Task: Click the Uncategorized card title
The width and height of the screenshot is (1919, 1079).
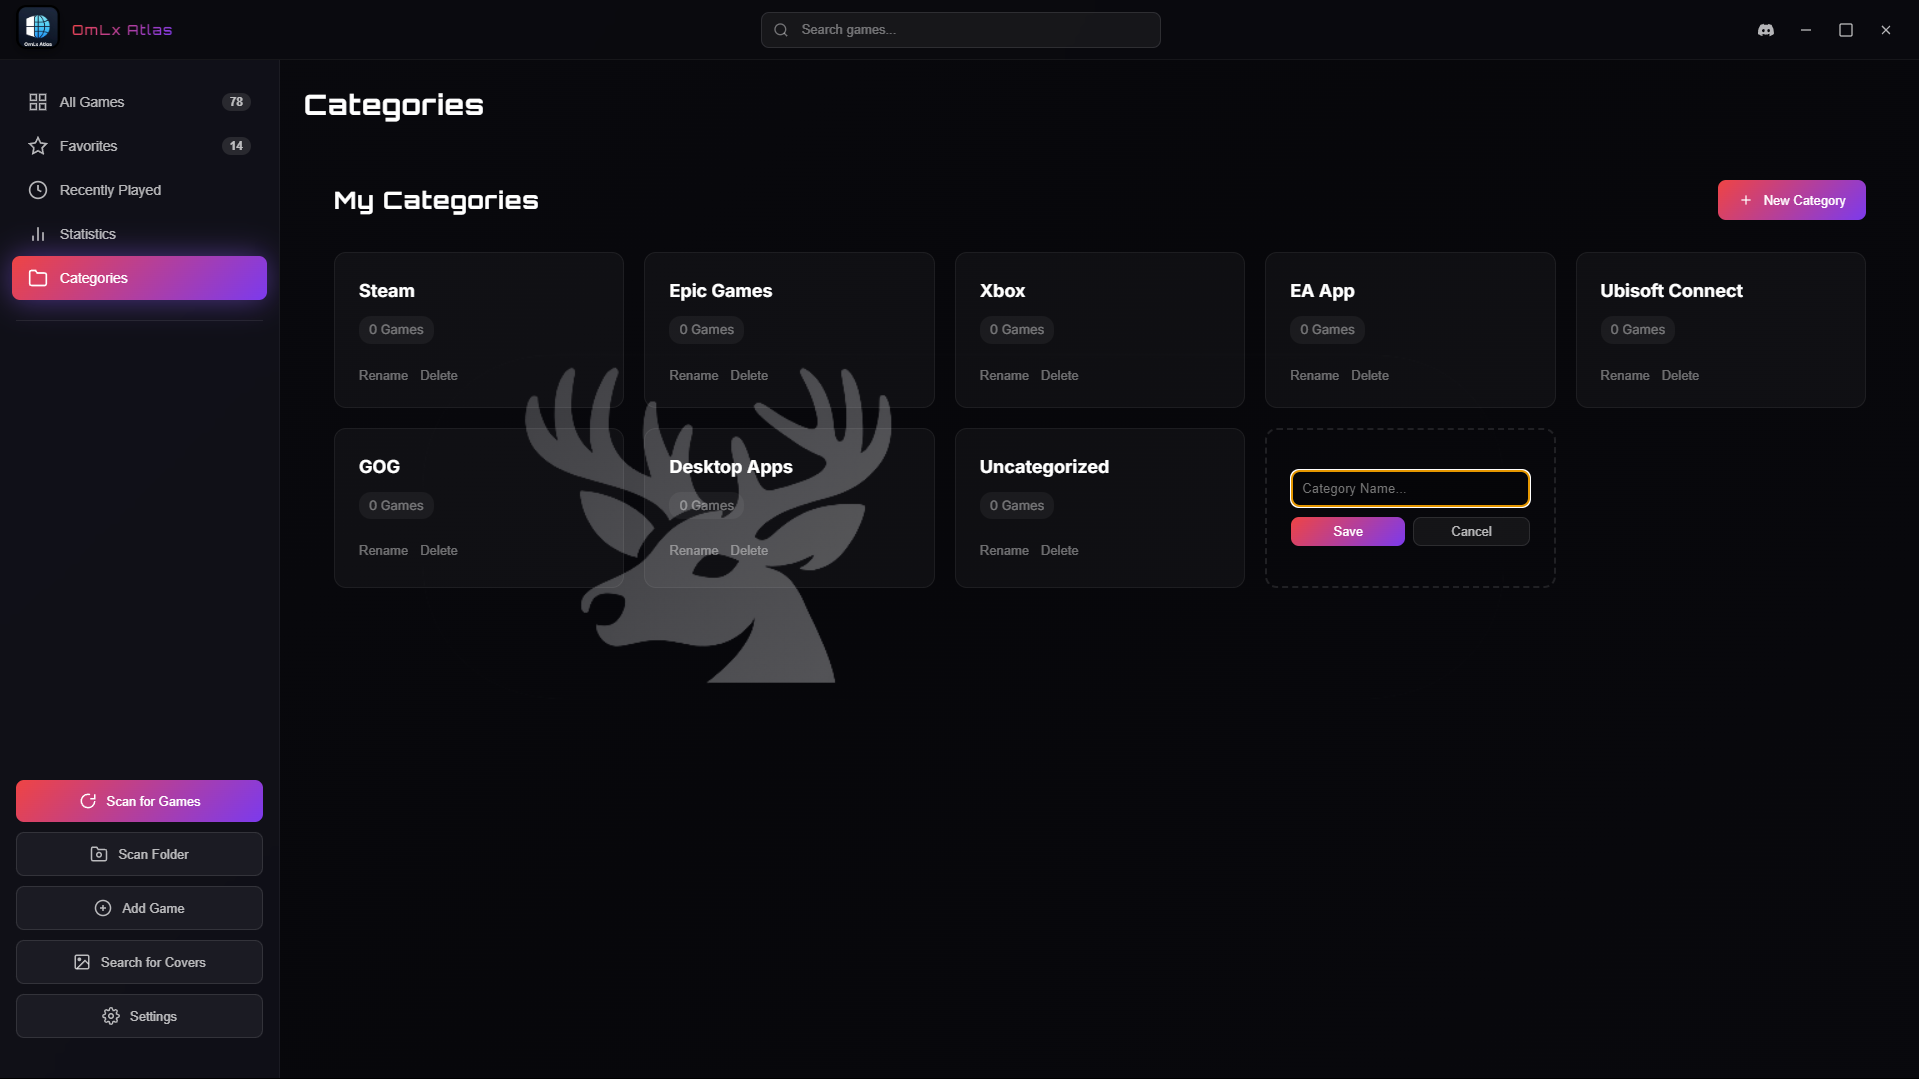Action: pyautogui.click(x=1044, y=467)
